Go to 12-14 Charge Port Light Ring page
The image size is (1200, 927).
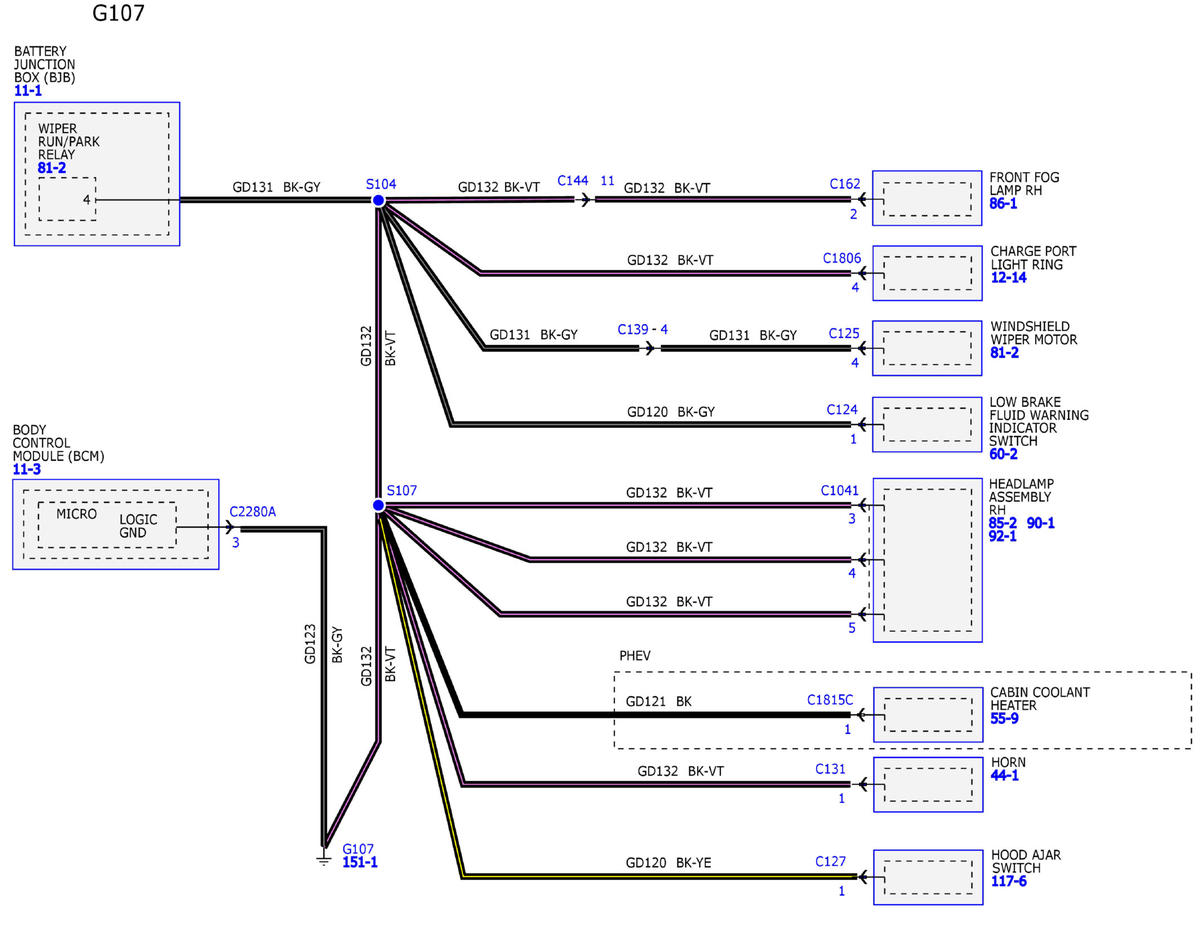[x=1008, y=278]
